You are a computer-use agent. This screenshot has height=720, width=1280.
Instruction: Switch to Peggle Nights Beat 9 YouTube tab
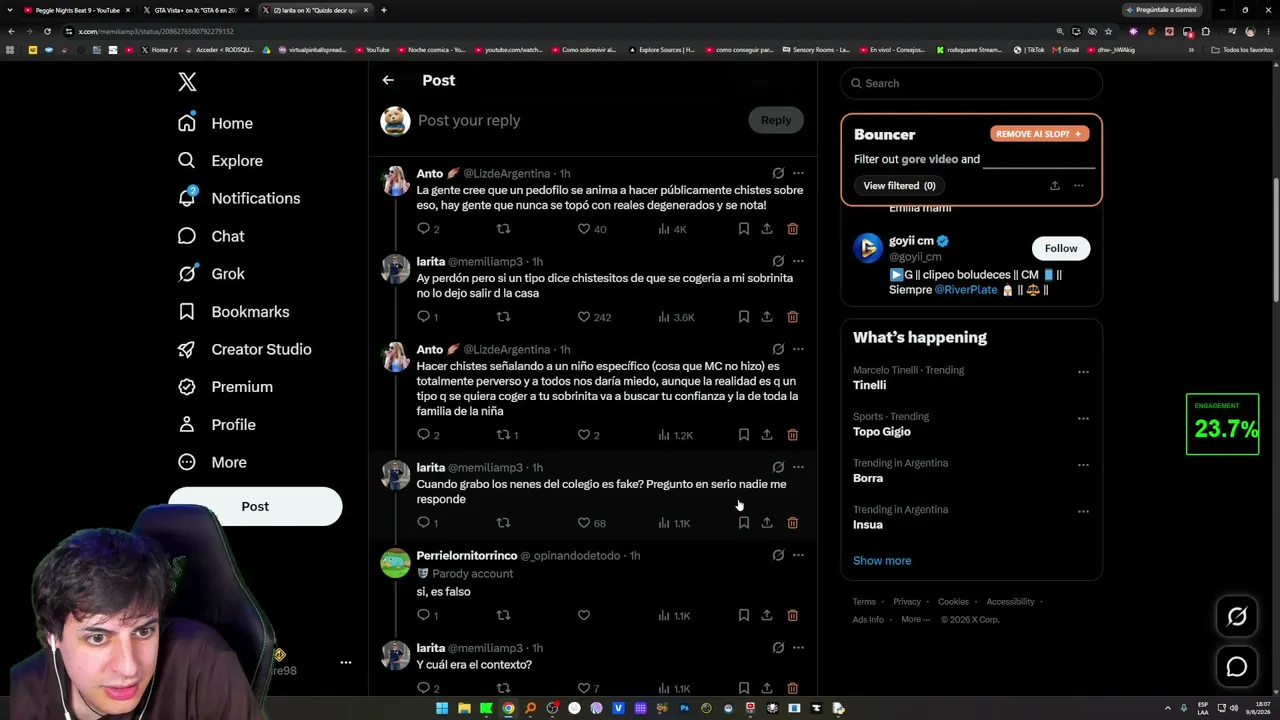point(77,10)
